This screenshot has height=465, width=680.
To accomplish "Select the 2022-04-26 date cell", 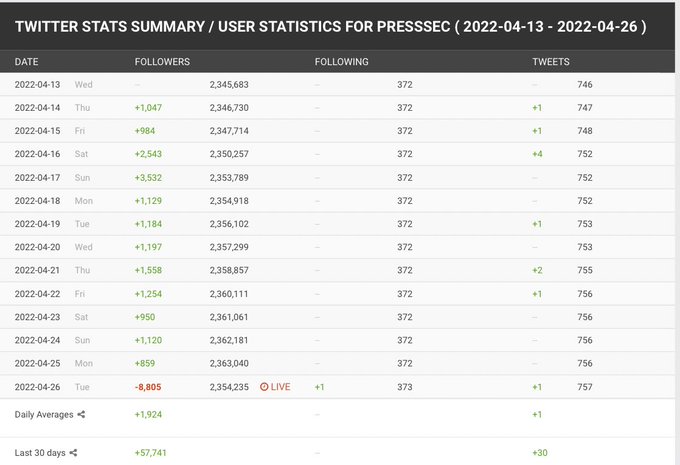I will click(x=38, y=386).
